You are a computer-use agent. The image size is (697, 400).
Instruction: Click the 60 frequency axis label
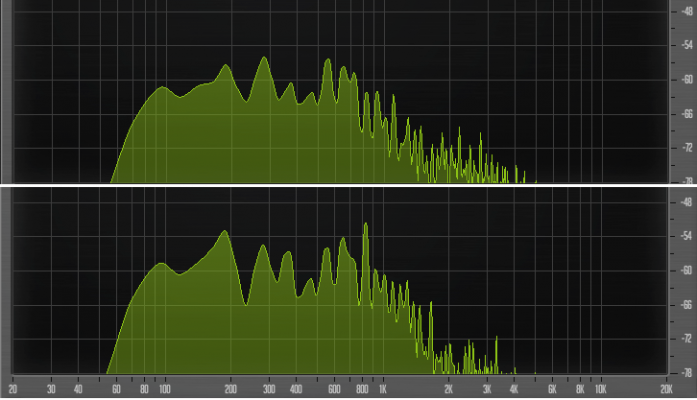tap(116, 389)
